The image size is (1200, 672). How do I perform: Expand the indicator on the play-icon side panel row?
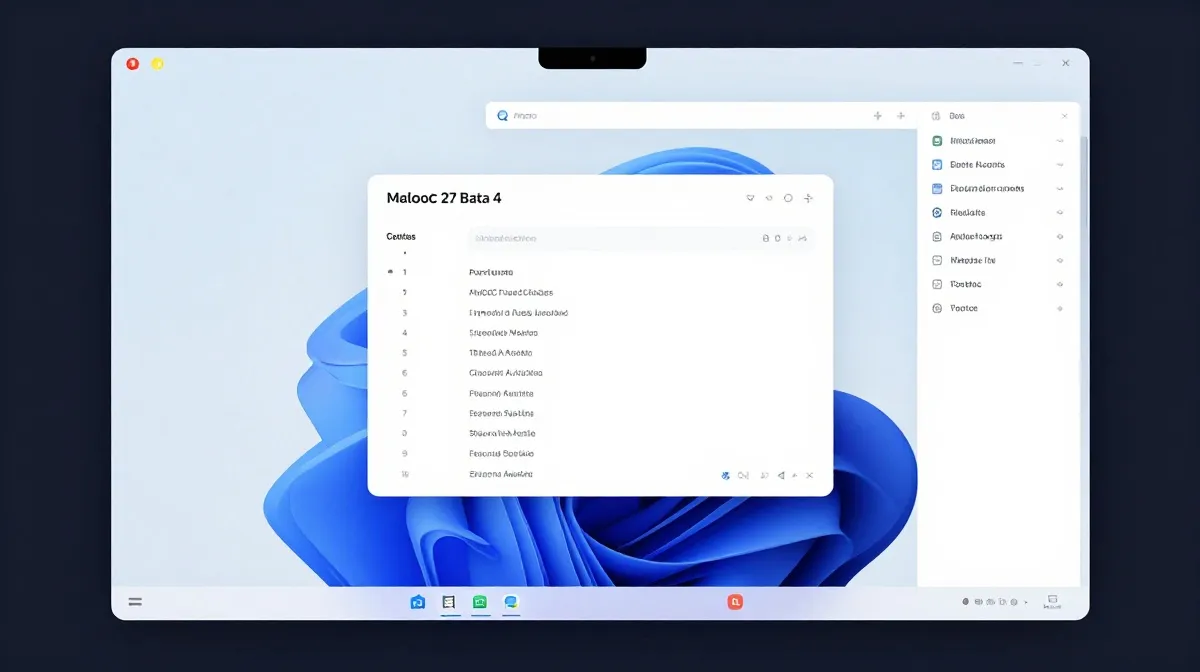1060,213
